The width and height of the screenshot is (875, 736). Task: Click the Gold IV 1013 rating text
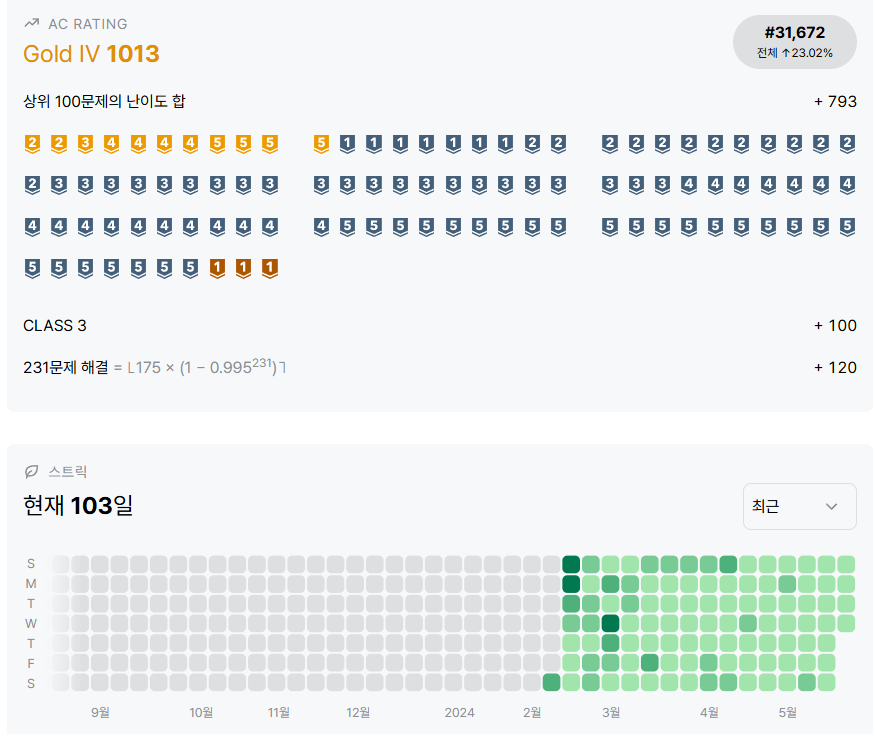pos(91,54)
